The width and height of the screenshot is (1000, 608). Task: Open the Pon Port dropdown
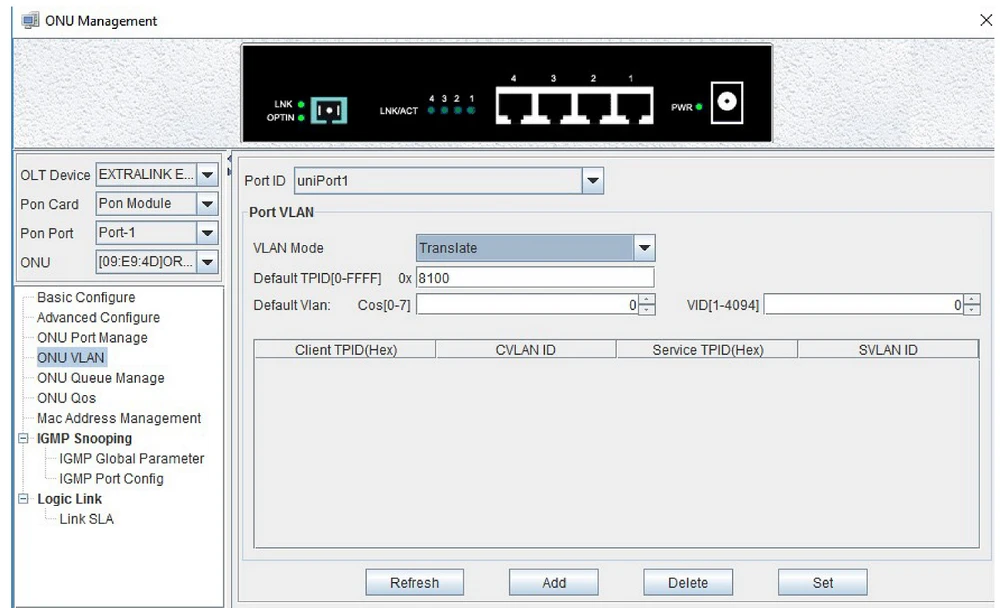[x=208, y=233]
